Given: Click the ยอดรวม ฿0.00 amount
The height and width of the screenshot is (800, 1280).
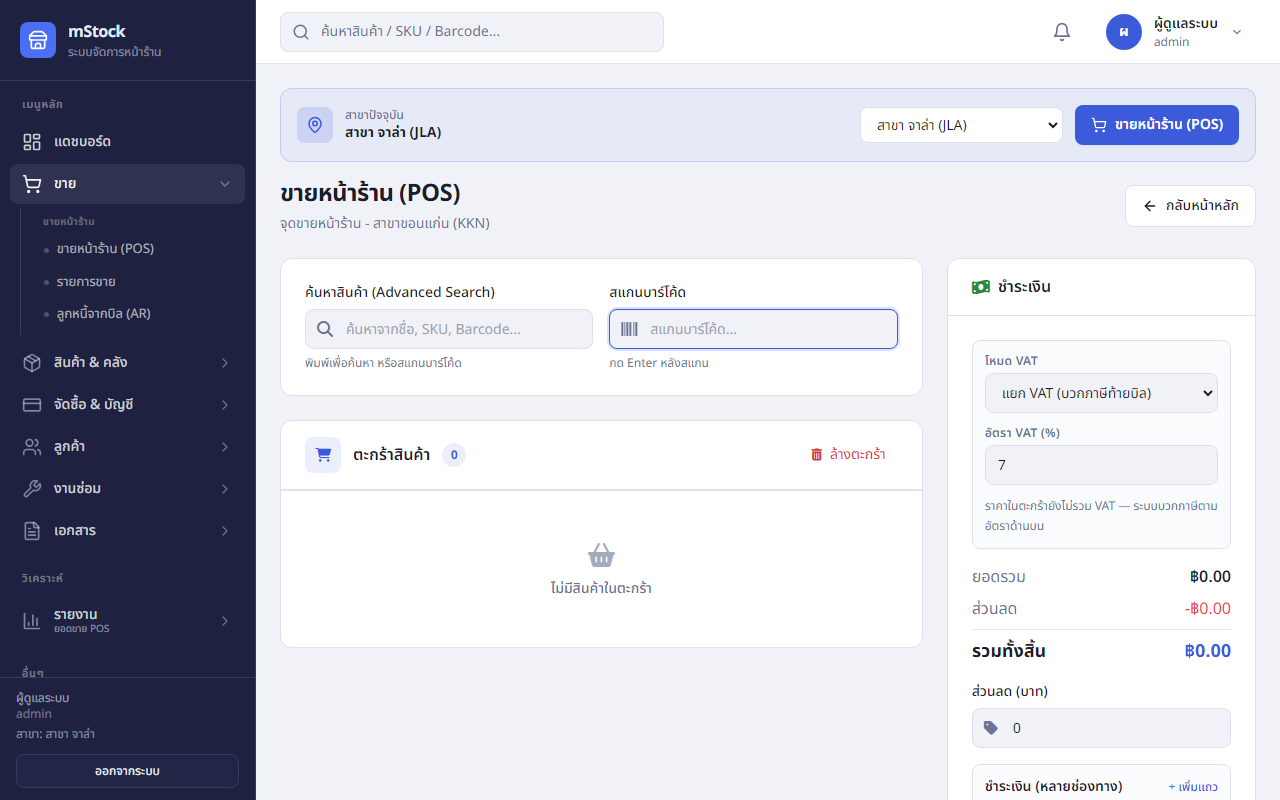Looking at the screenshot, I should 1210,577.
